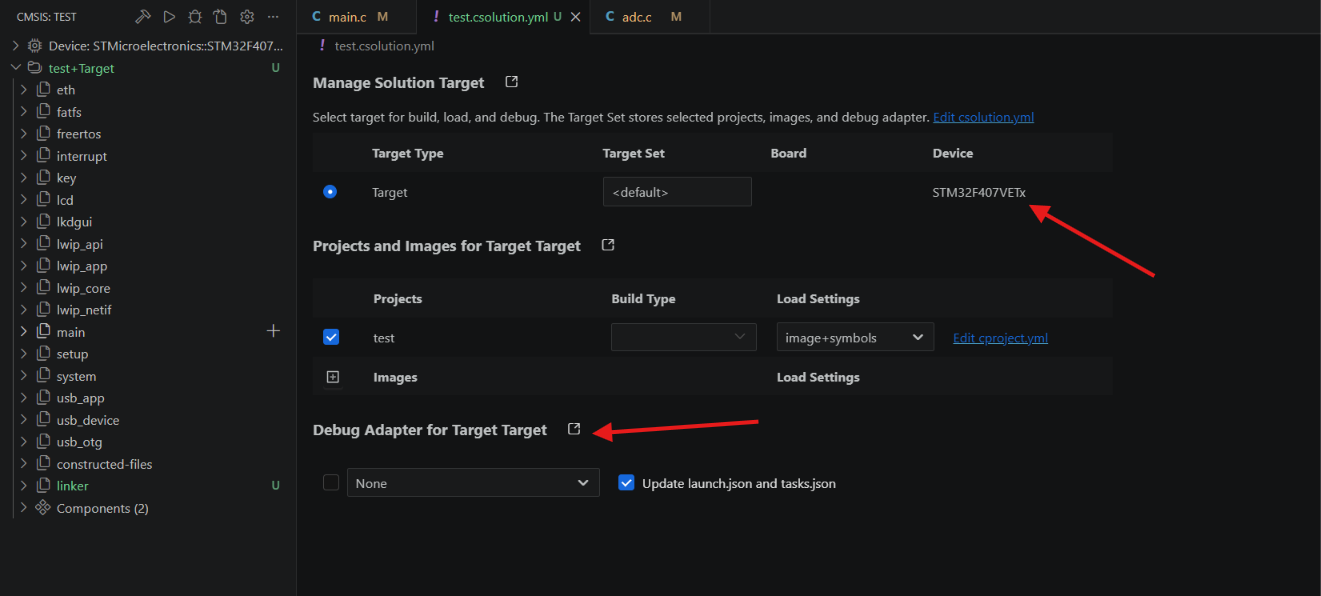Toggle Update launch.json and tasks.json checkbox
Screen dimensions: 1321x596
click(x=627, y=482)
